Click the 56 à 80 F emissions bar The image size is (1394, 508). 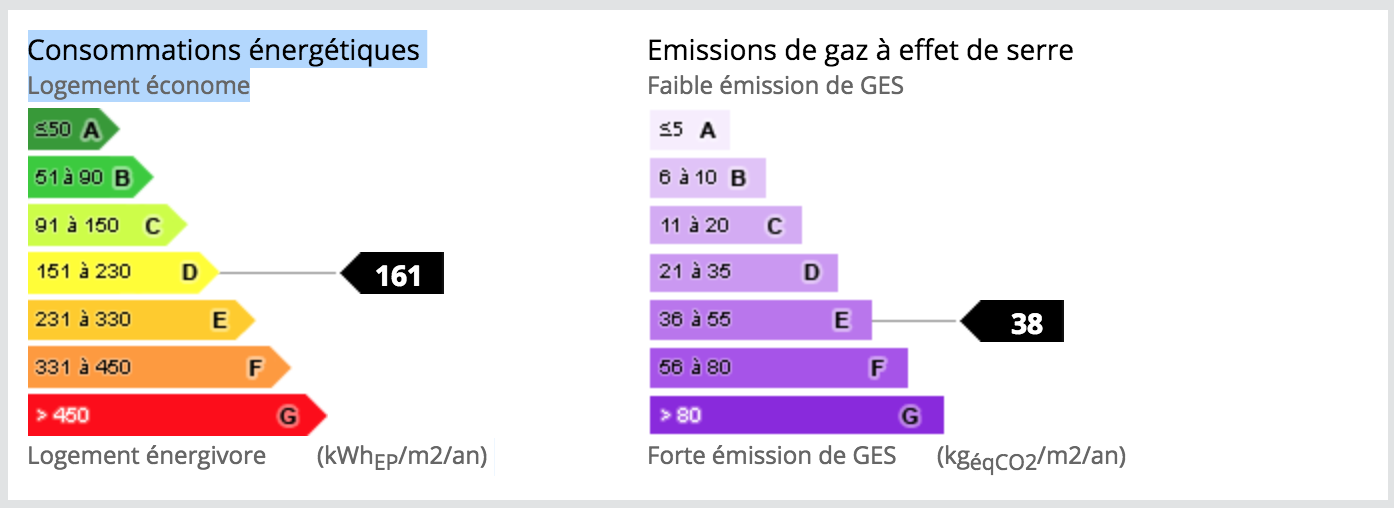pyautogui.click(x=778, y=367)
